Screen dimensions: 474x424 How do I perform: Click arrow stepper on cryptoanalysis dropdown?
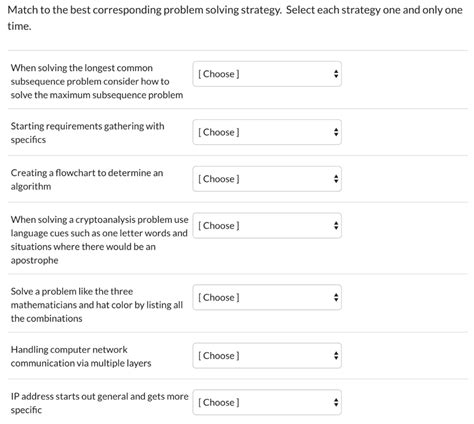click(336, 226)
